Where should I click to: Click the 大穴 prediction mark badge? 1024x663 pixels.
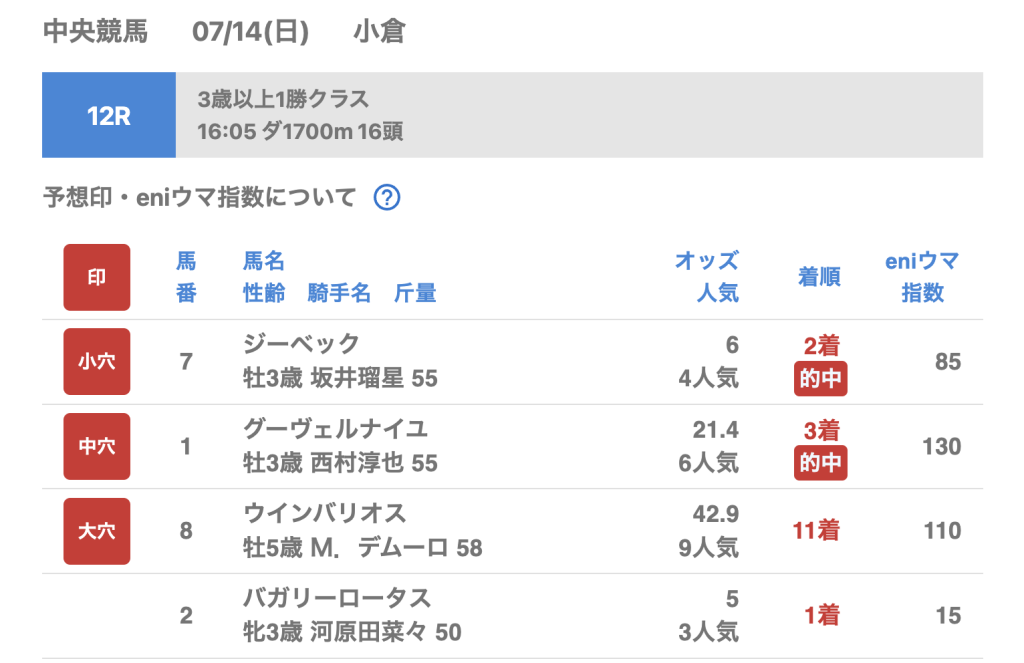97,531
